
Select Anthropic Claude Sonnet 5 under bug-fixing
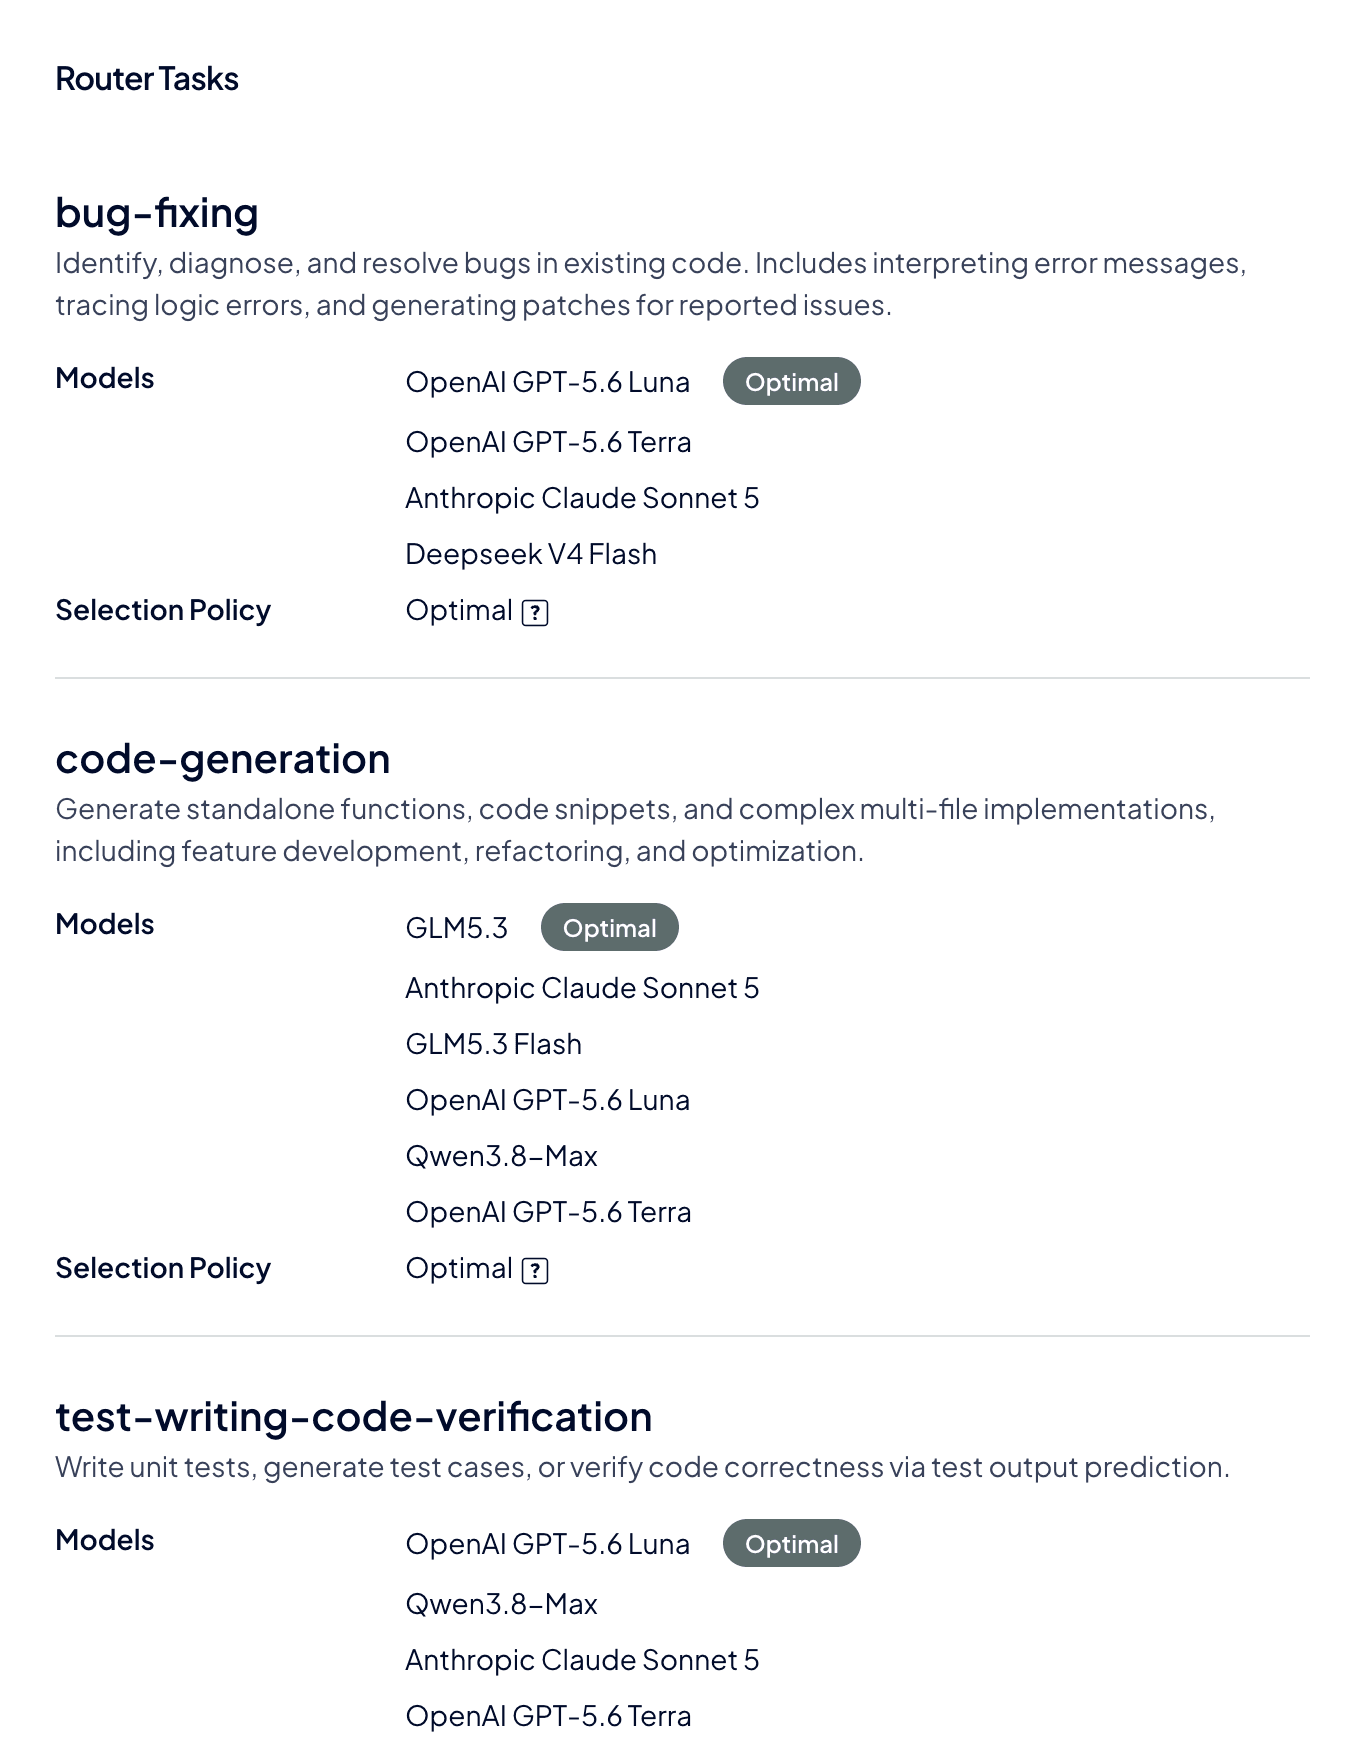[x=582, y=498]
